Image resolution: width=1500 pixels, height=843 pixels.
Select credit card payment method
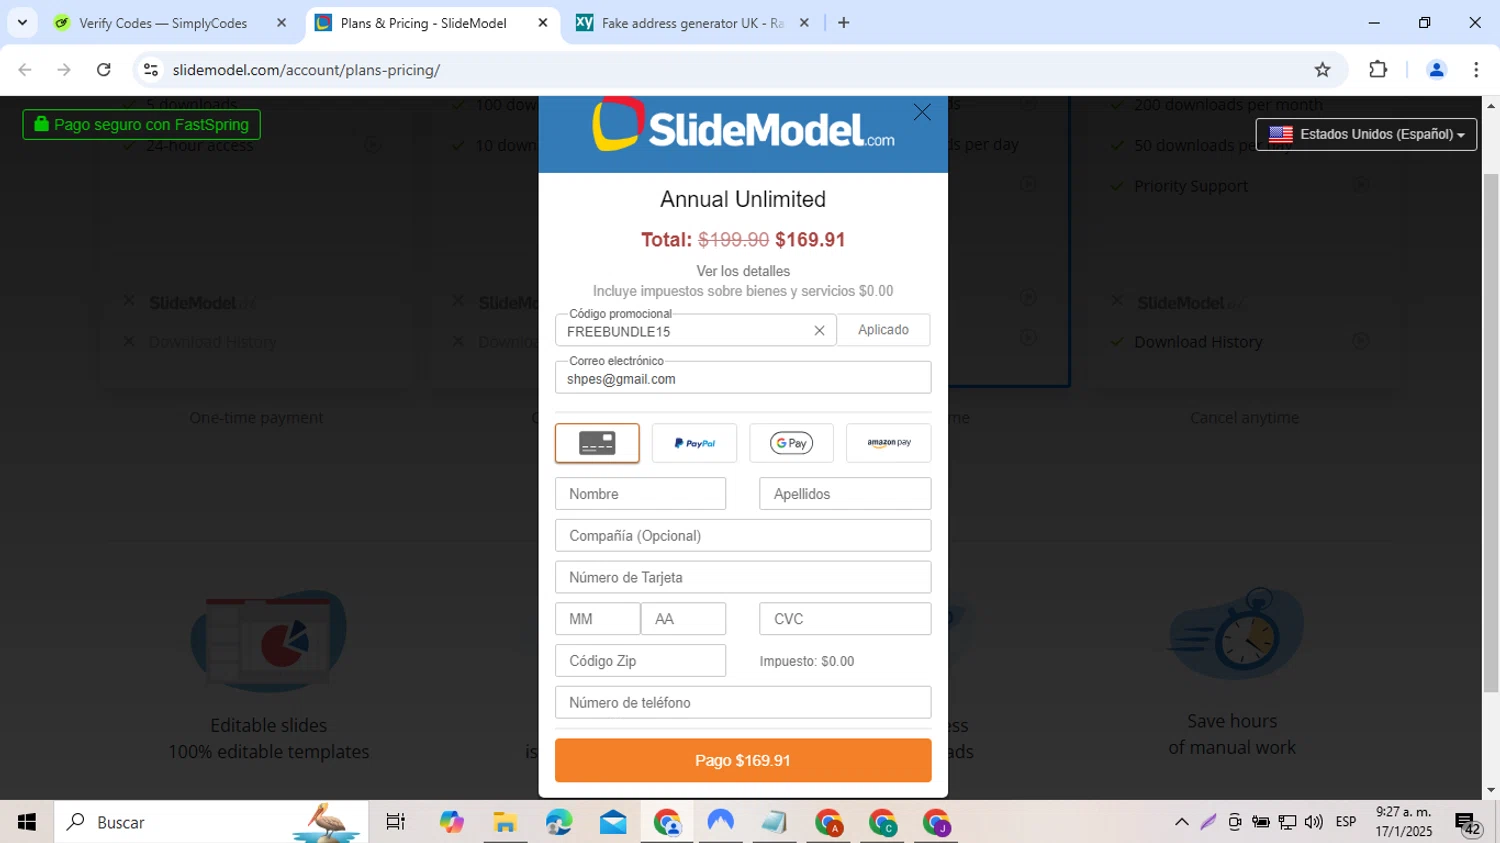[597, 443]
